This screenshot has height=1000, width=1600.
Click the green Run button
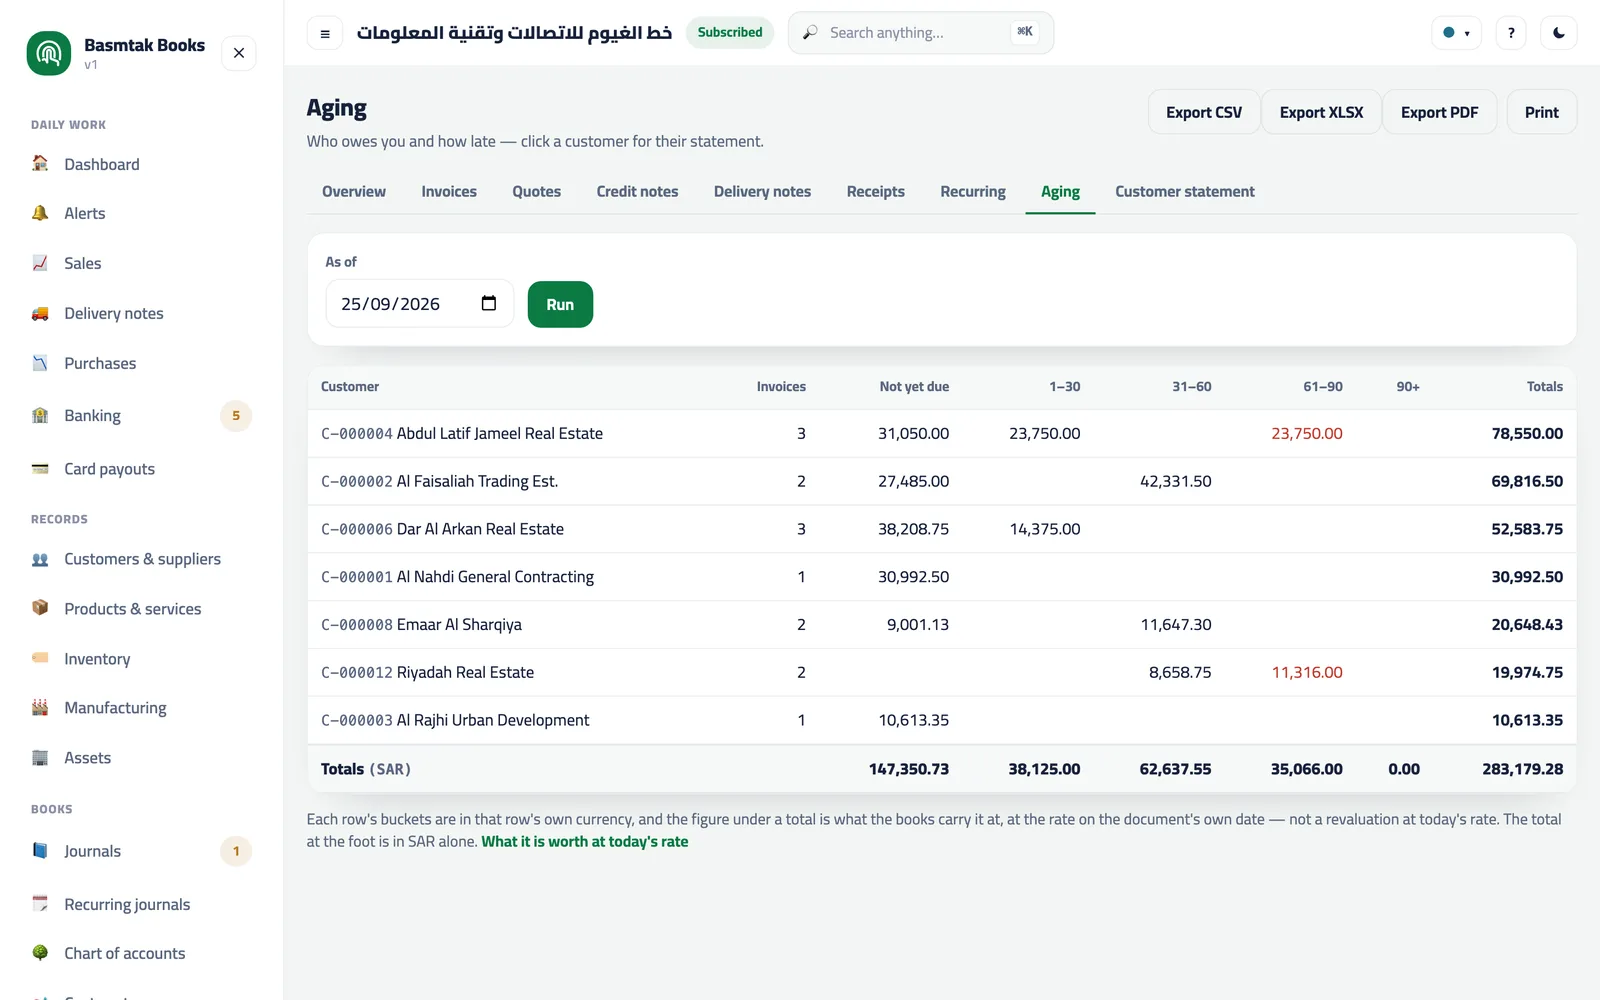[x=560, y=304]
